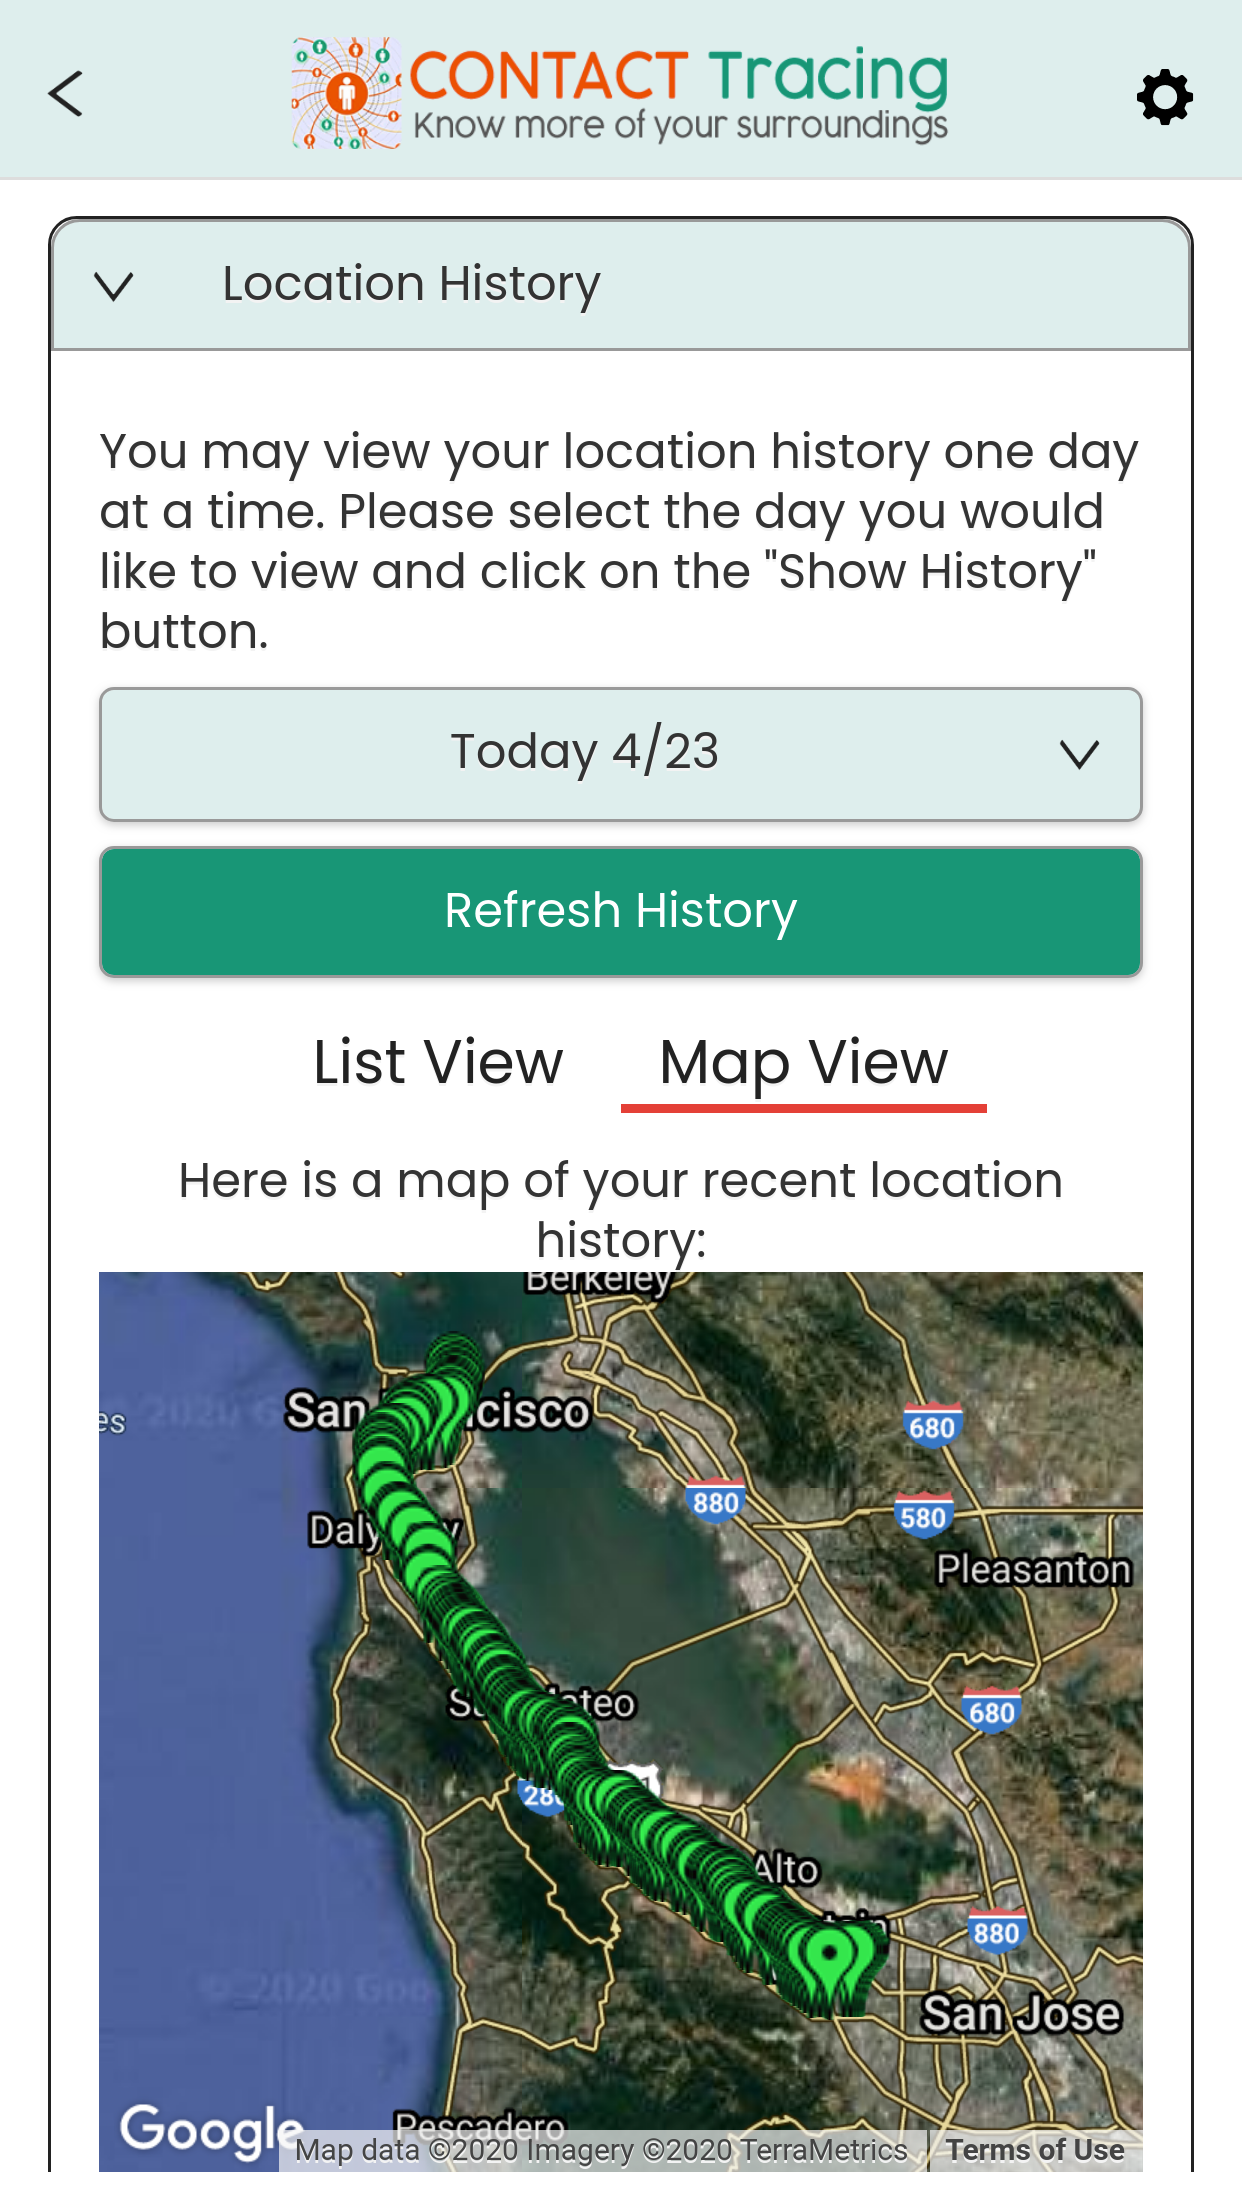Open settings via the gear icon
Viewport: 1242px width, 2208px height.
pos(1164,97)
